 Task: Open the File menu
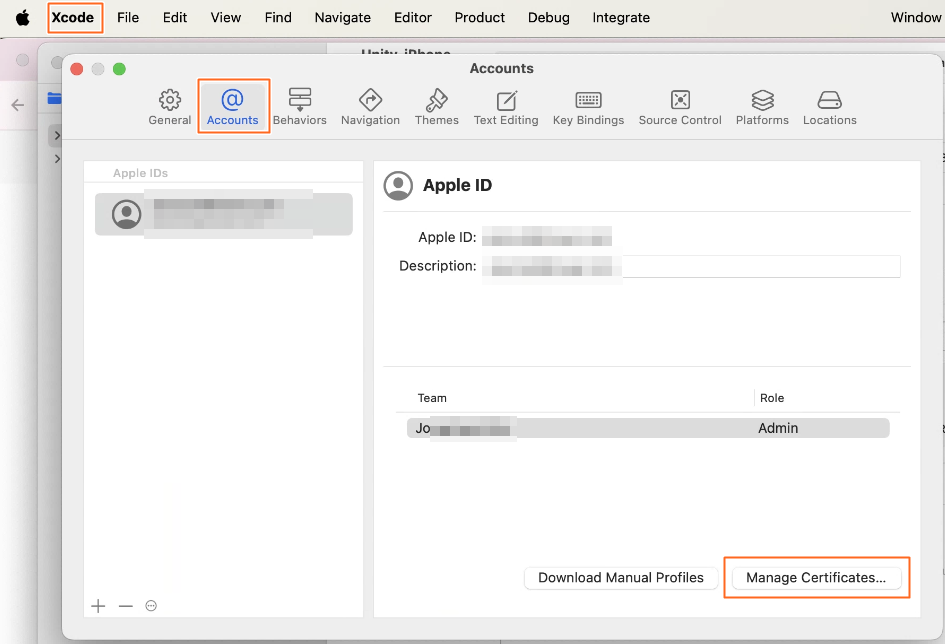tap(128, 17)
